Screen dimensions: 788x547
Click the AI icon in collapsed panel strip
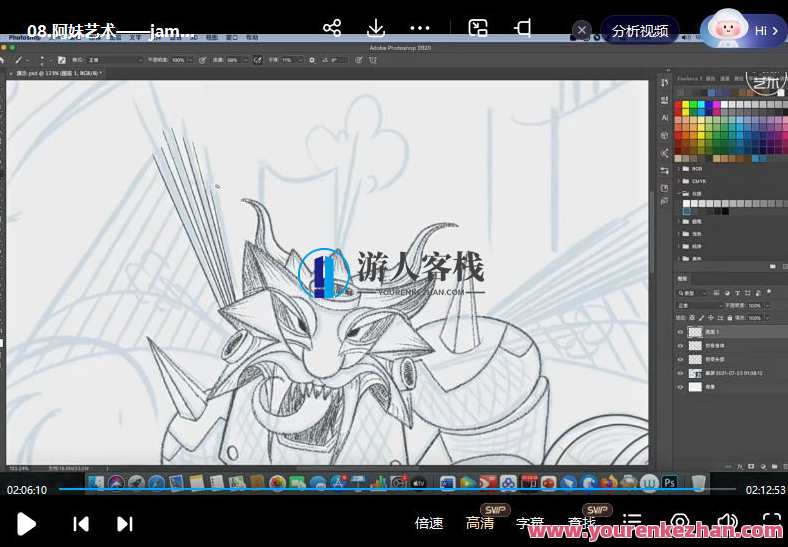click(665, 118)
